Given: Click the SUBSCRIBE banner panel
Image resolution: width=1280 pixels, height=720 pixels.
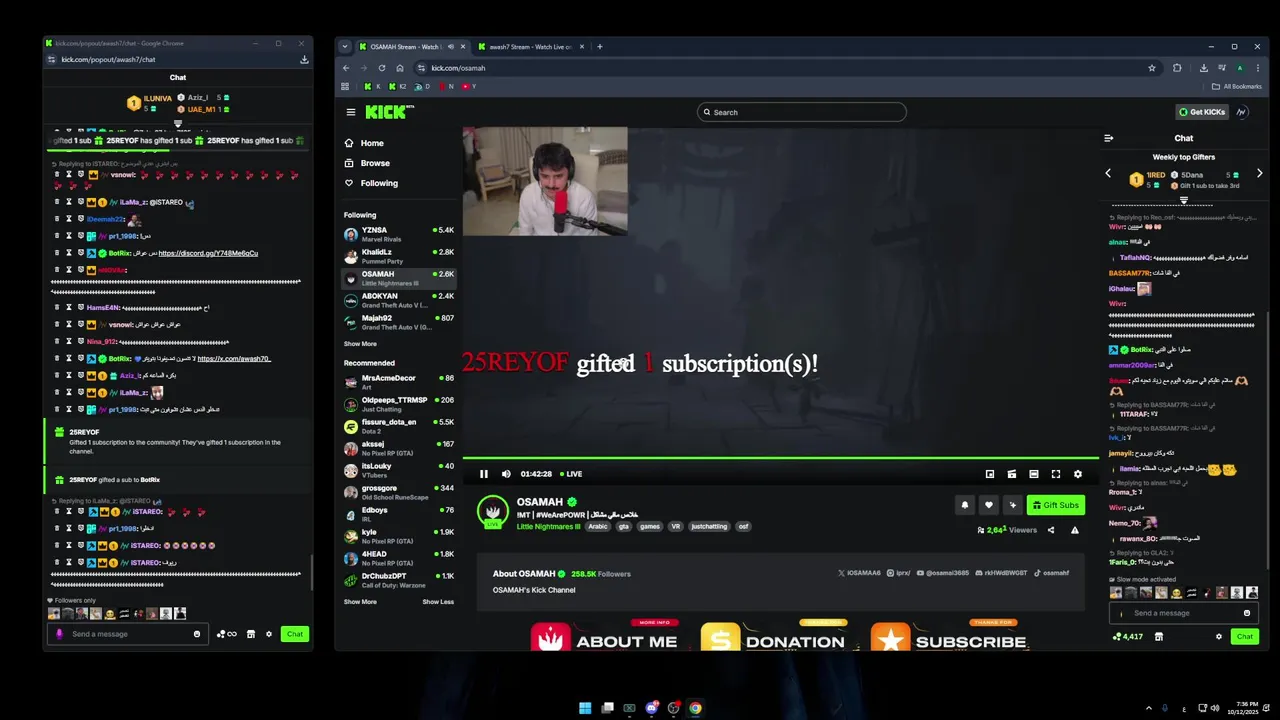Looking at the screenshot, I should (x=948, y=637).
